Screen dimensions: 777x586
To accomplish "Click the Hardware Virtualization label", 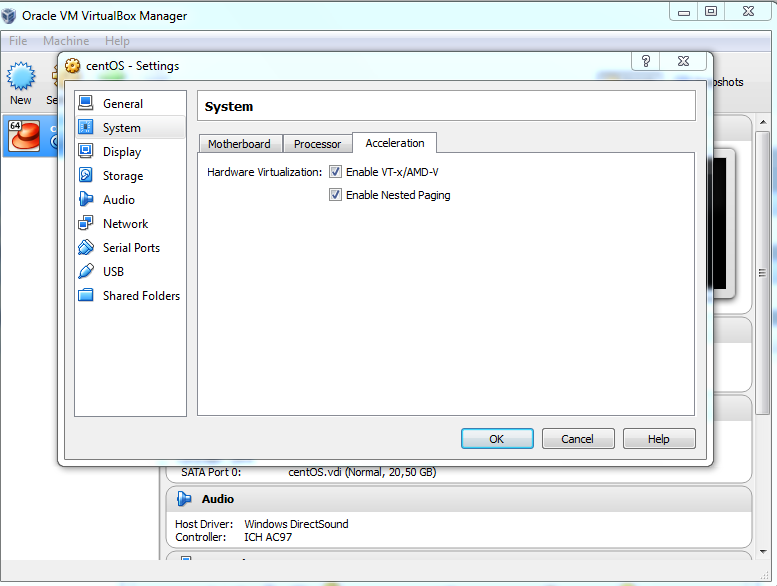I will pos(265,172).
